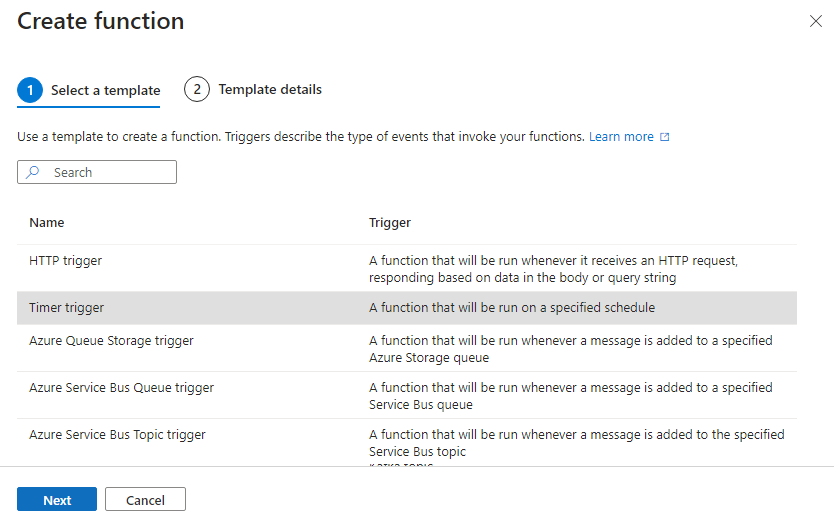
Task: Choose the Timer trigger template
Action: 67,308
